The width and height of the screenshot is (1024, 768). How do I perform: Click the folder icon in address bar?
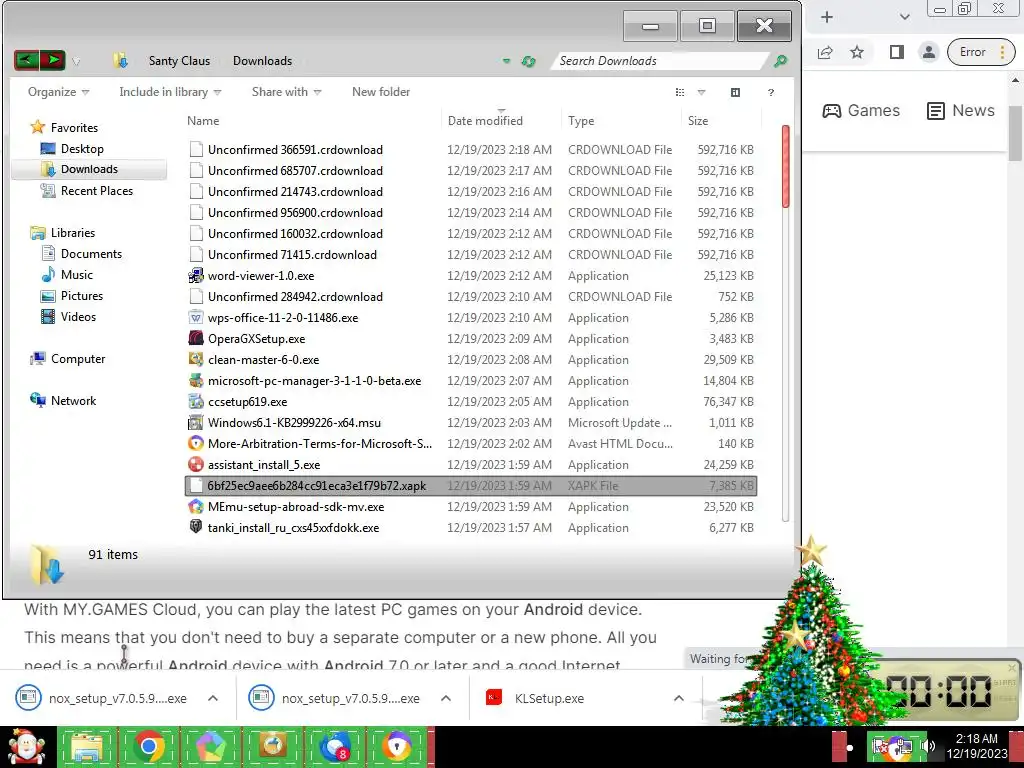tap(120, 61)
